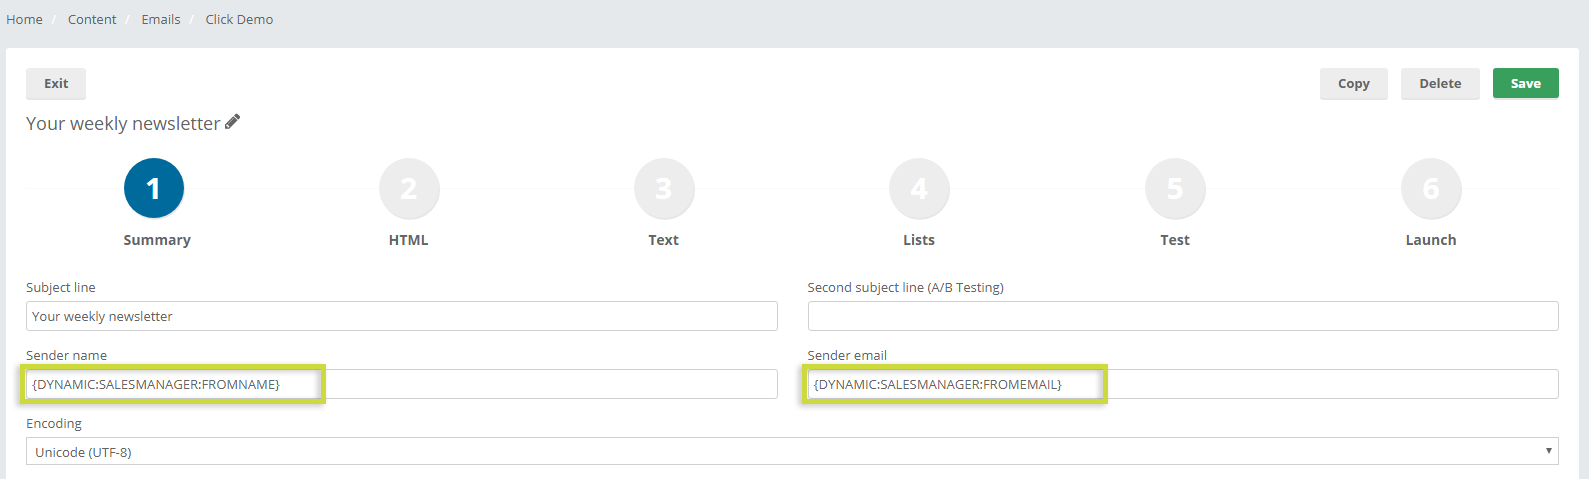Go to step 6 Launch circle
Screen dimensions: 1589x479
point(1431,188)
